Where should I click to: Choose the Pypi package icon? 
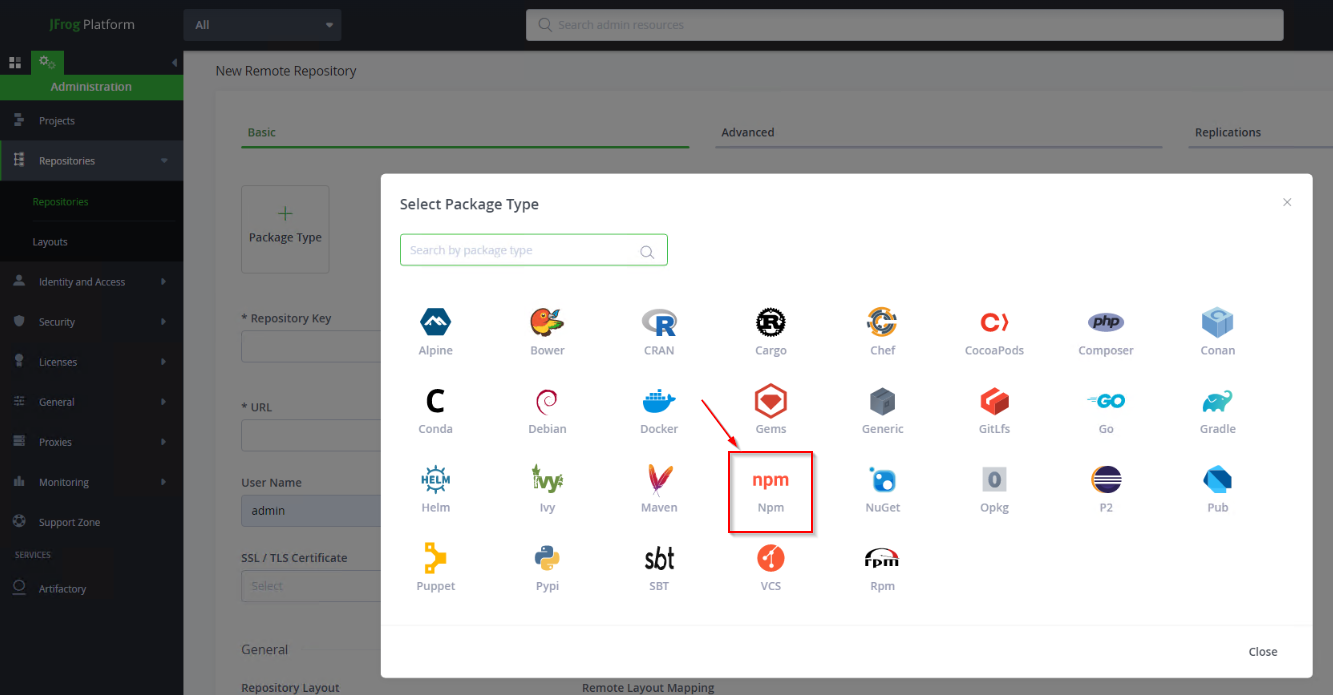coord(547,559)
